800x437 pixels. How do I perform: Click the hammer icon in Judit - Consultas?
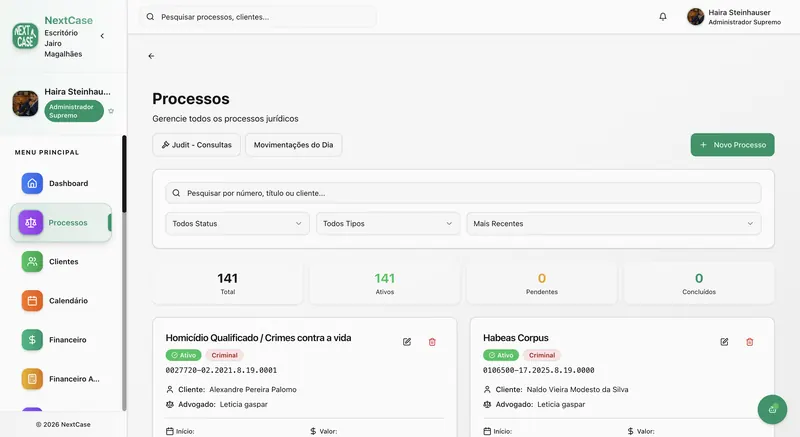[165, 145]
